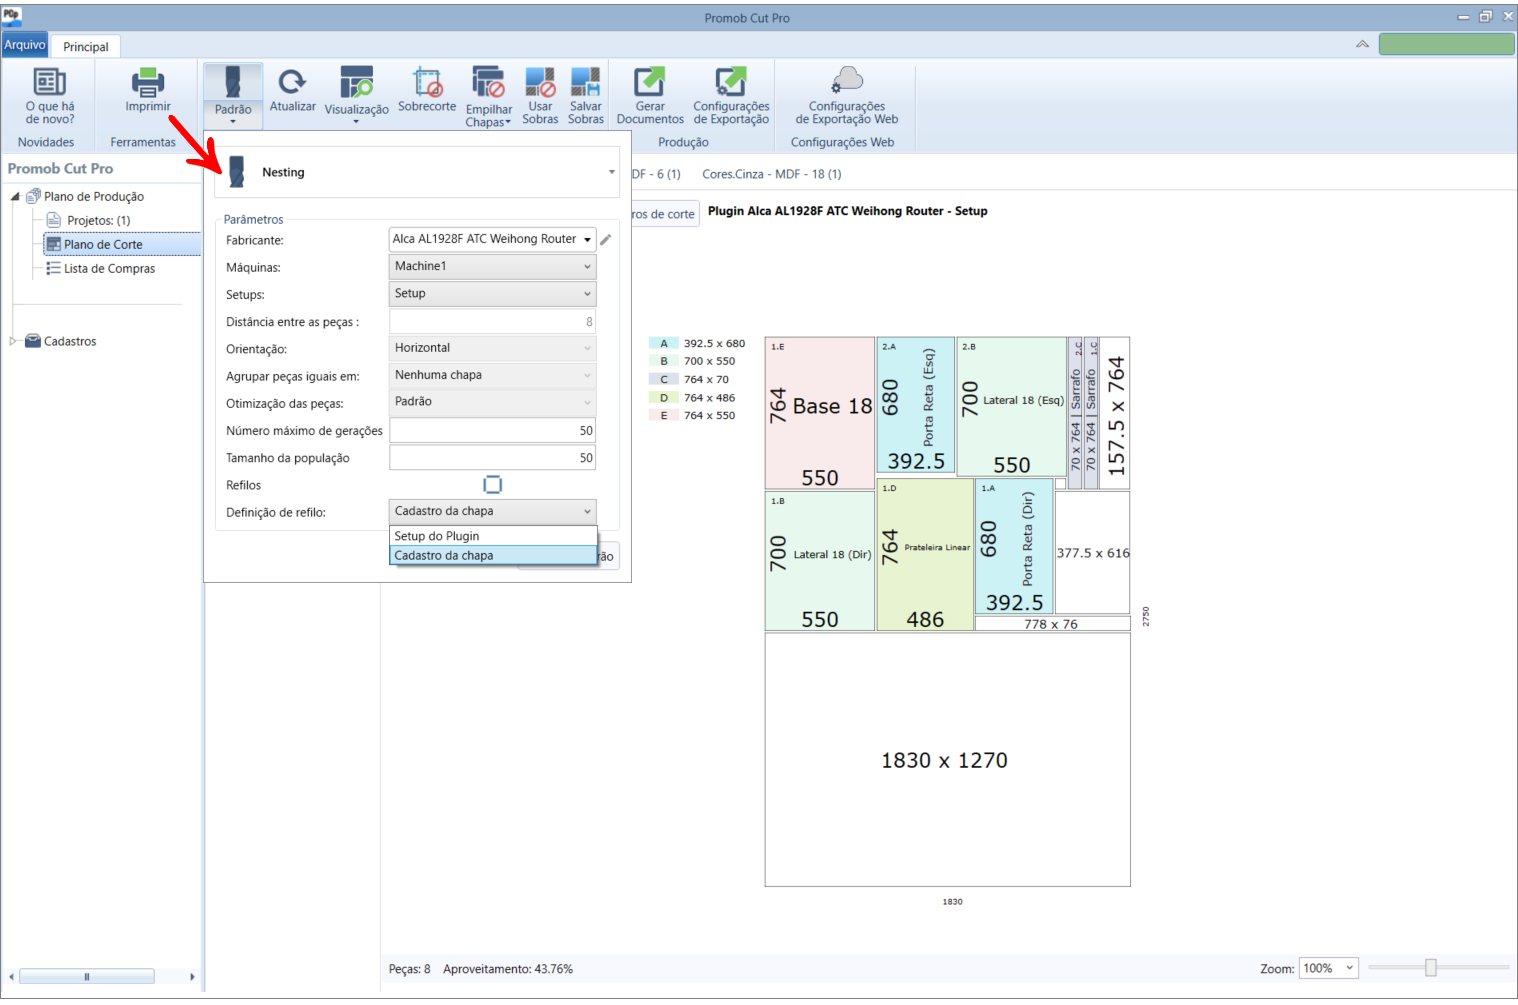
Task: Open the Cores.Cinza - MDF - 18 (1) tab
Action: [x=772, y=174]
